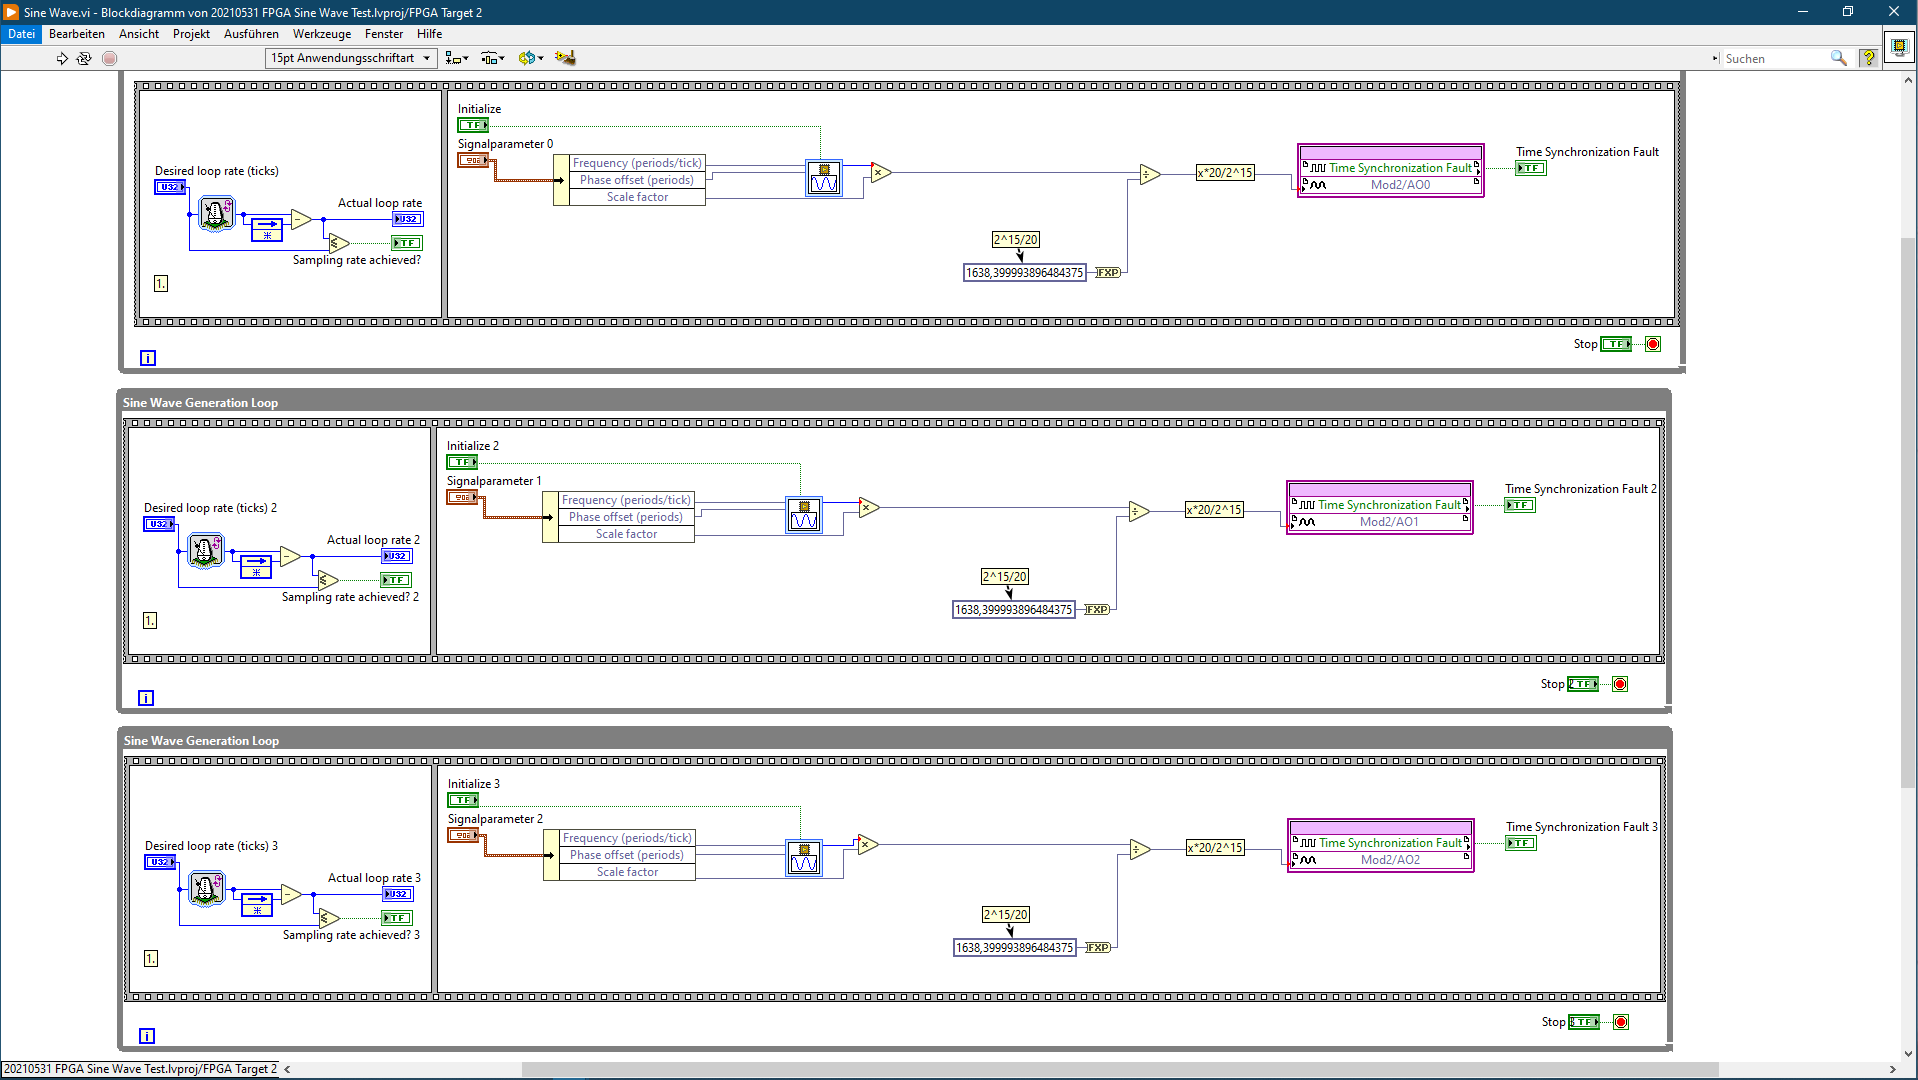Select the Time Synchronization Fault boolean indicator terminal
Viewport: 1918px width, 1080px height.
pyautogui.click(x=1531, y=168)
